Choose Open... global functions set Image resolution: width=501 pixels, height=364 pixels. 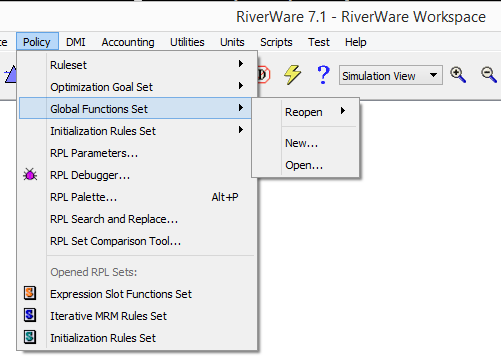pyautogui.click(x=305, y=165)
